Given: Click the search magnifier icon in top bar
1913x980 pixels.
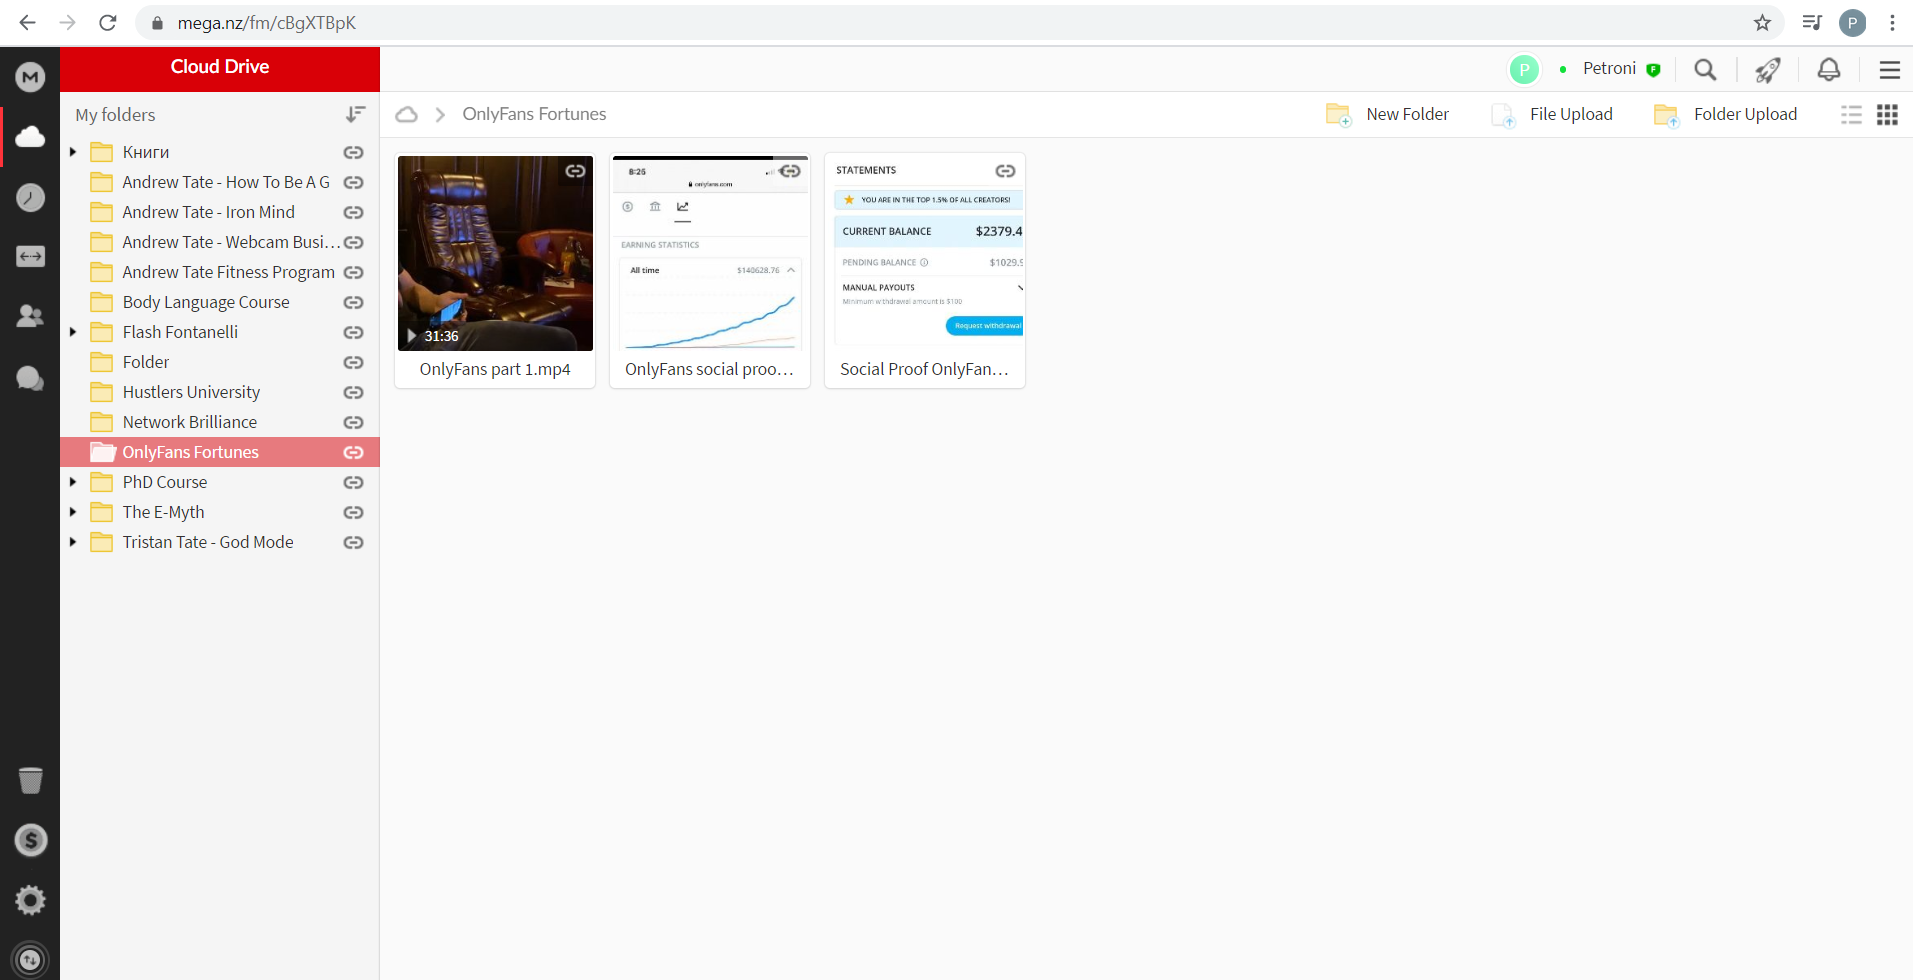Looking at the screenshot, I should pyautogui.click(x=1705, y=69).
